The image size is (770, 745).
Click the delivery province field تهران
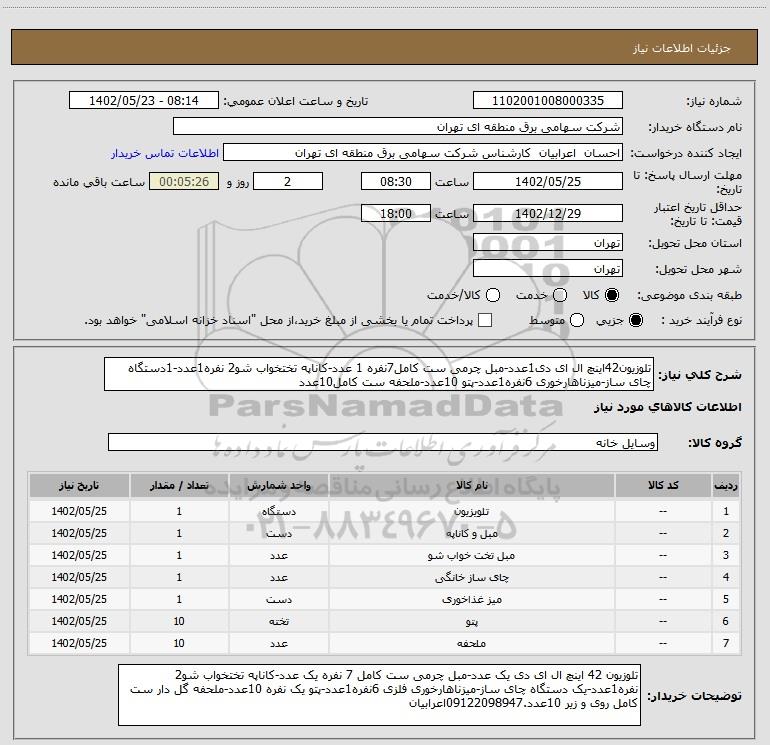click(x=548, y=243)
